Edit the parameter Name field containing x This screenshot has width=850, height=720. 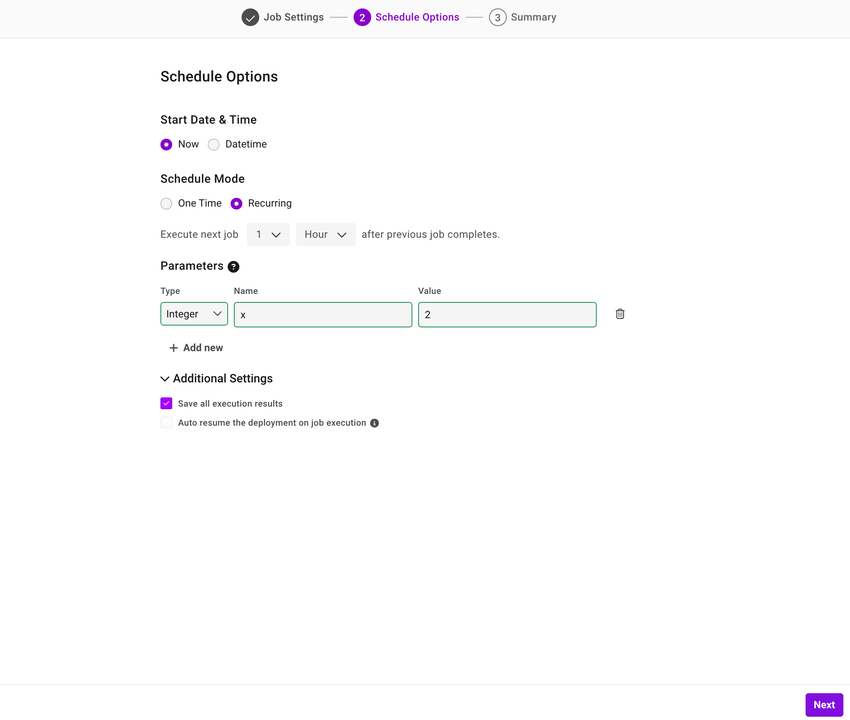323,314
